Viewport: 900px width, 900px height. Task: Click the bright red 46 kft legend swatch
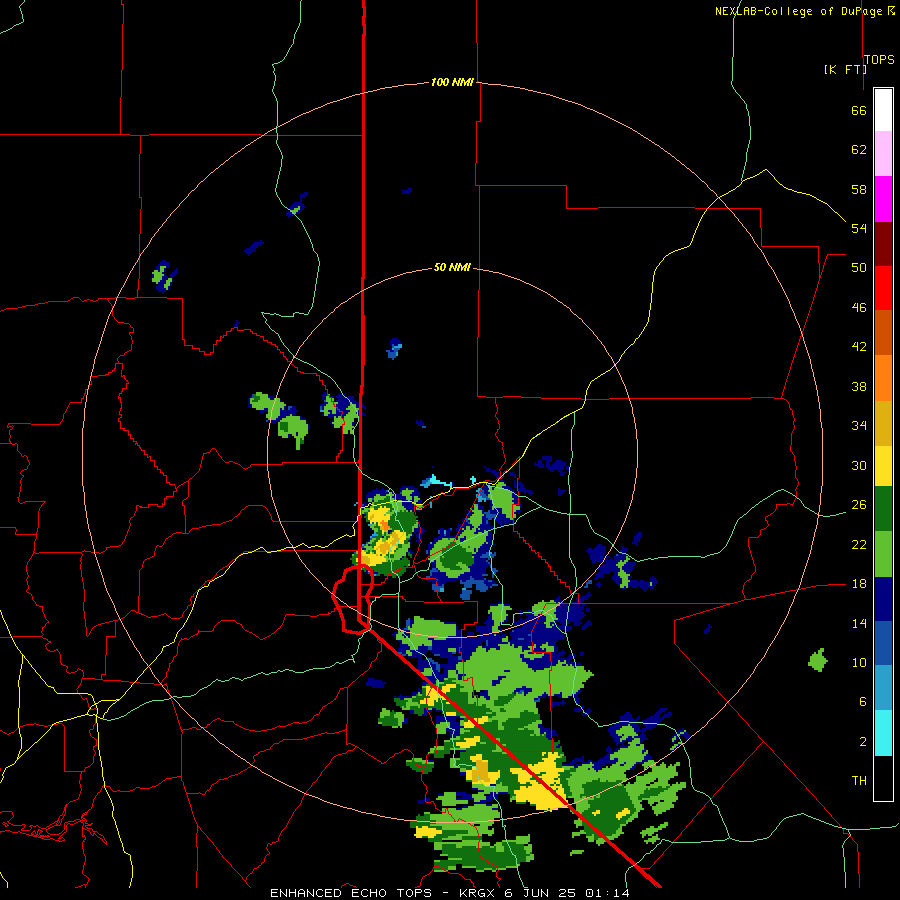(883, 288)
